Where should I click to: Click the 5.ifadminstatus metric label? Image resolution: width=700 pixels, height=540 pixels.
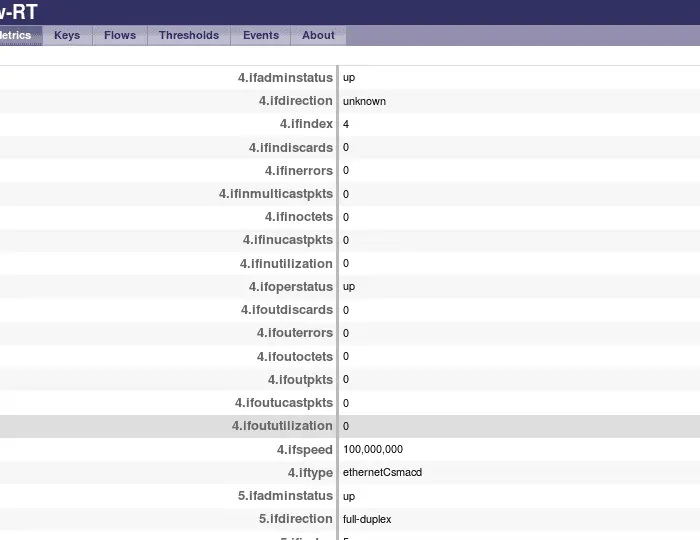285,496
